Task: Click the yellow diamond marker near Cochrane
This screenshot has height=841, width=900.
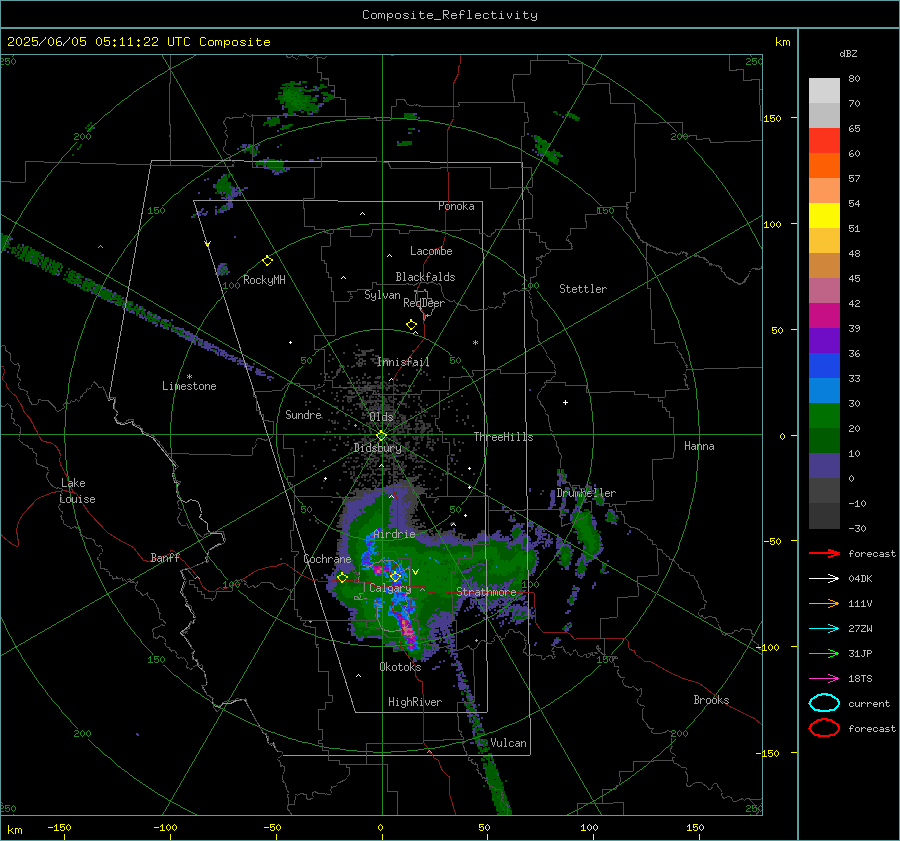Action: pyautogui.click(x=342, y=578)
